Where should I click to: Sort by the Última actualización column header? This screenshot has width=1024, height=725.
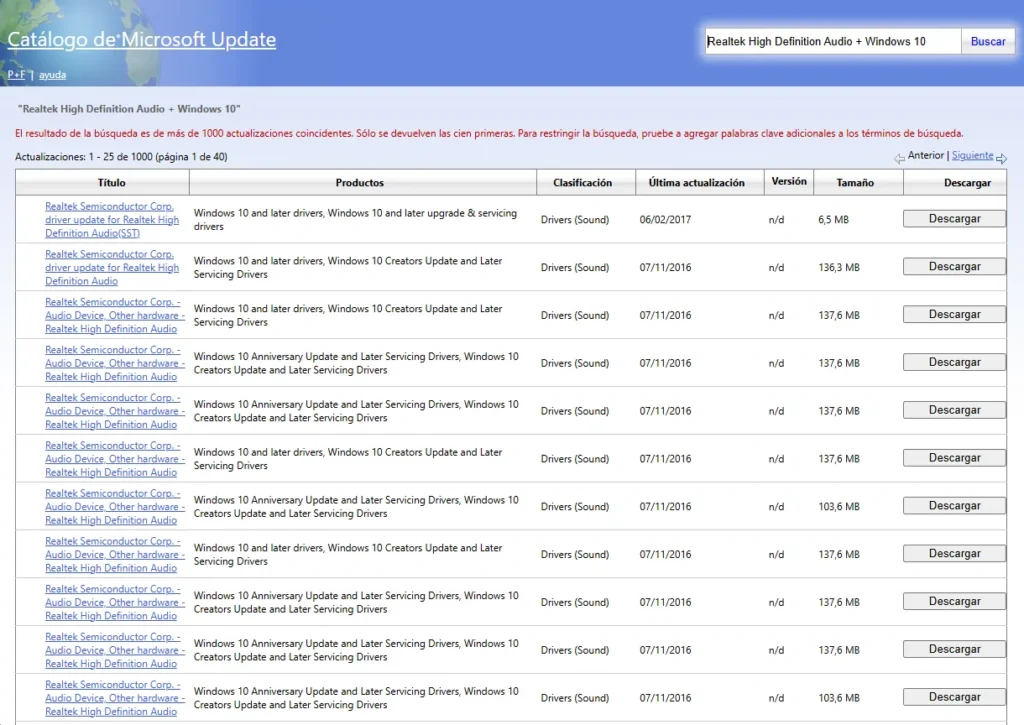point(696,183)
